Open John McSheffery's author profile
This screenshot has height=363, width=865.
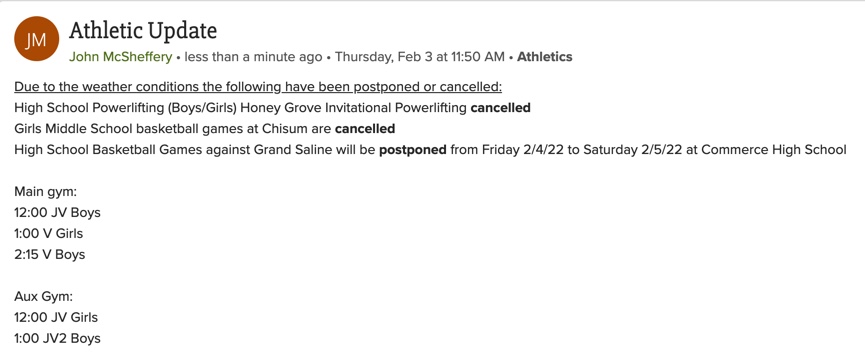point(121,57)
